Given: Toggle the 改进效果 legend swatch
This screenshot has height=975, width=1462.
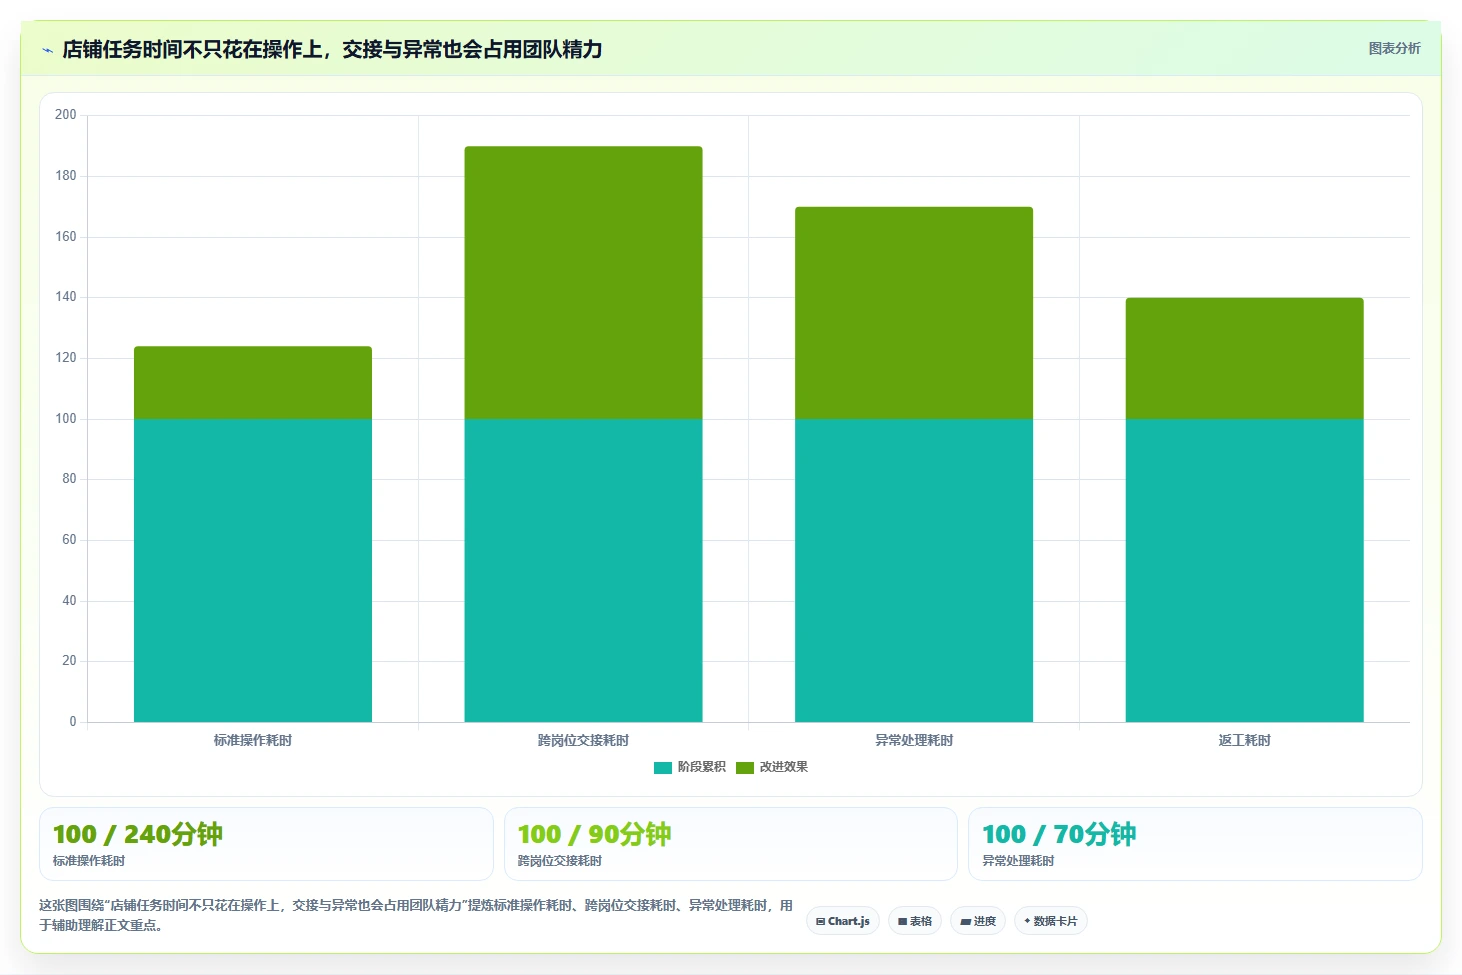Looking at the screenshot, I should tap(745, 768).
